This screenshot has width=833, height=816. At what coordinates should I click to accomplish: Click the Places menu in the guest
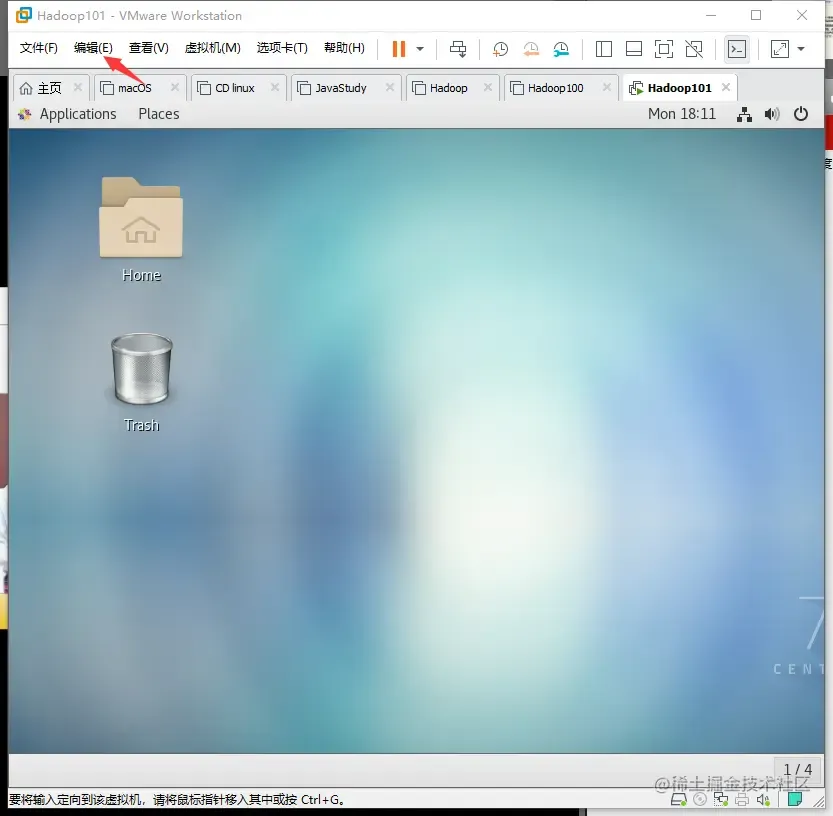point(159,114)
